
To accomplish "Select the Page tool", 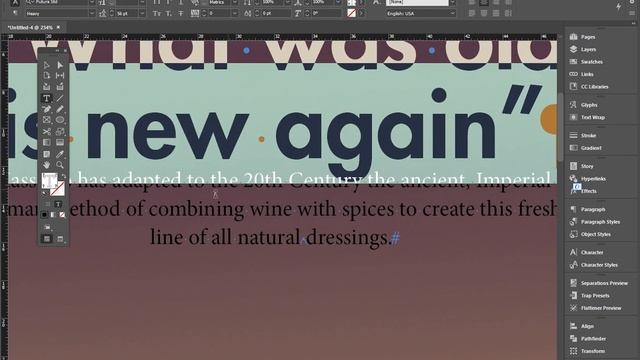I will point(47,76).
